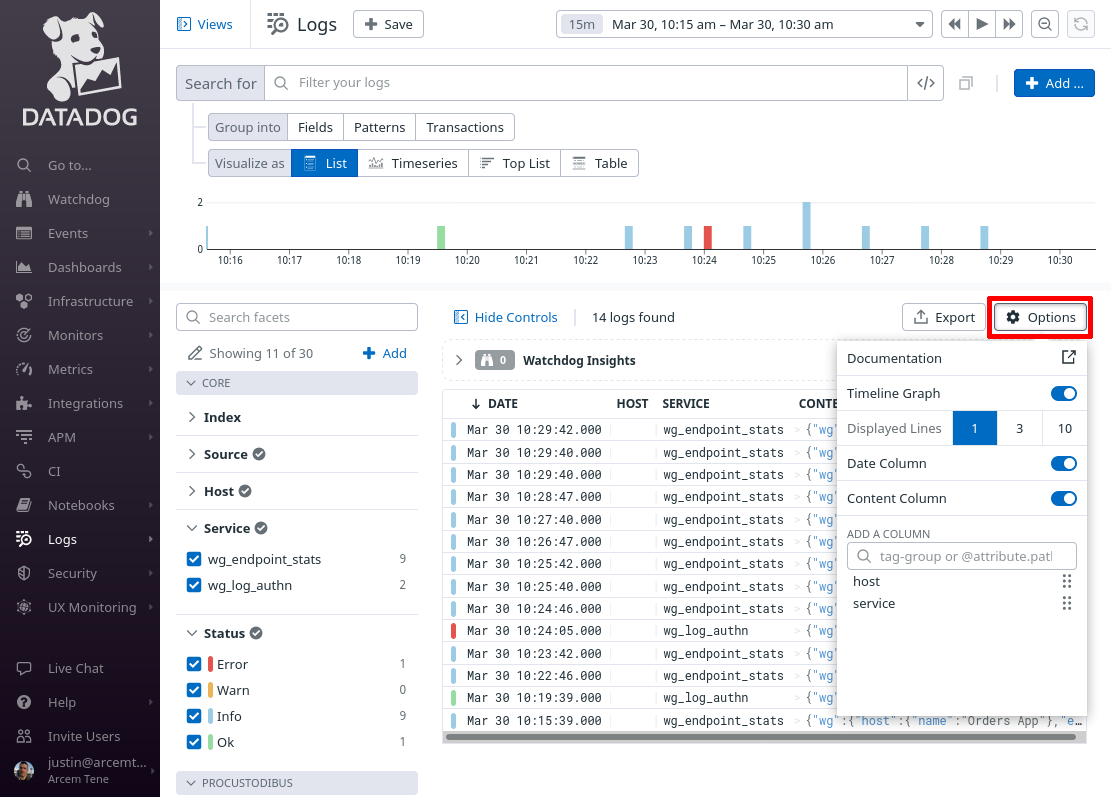Group into Patterns
Image resolution: width=1111 pixels, height=797 pixels.
[x=380, y=128]
